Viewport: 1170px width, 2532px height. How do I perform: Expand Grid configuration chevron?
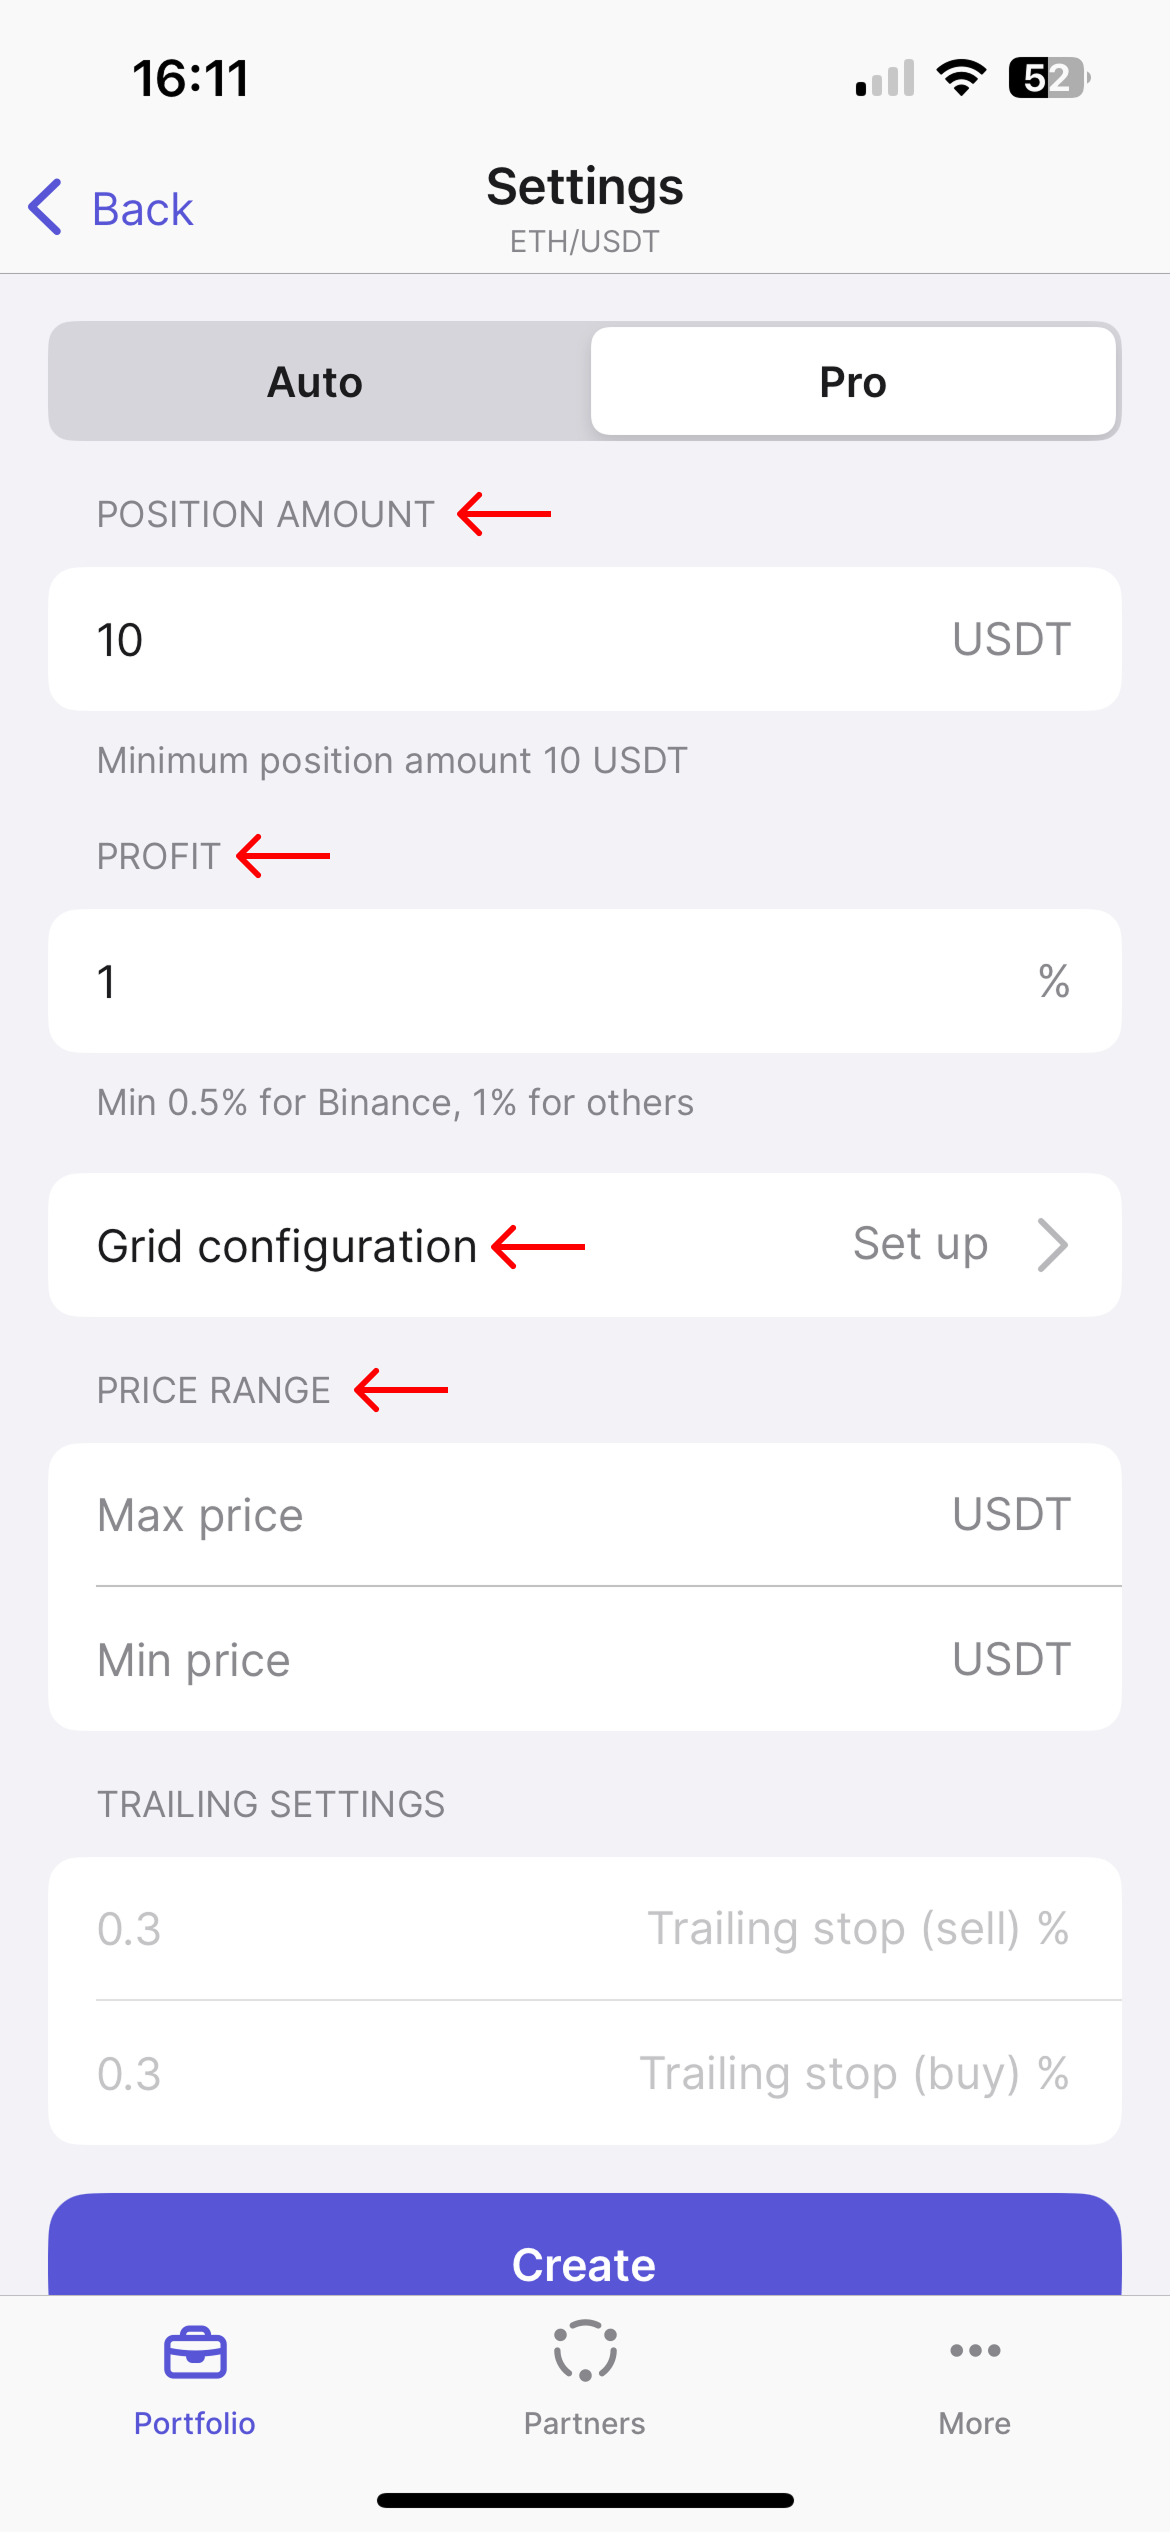point(1053,1245)
